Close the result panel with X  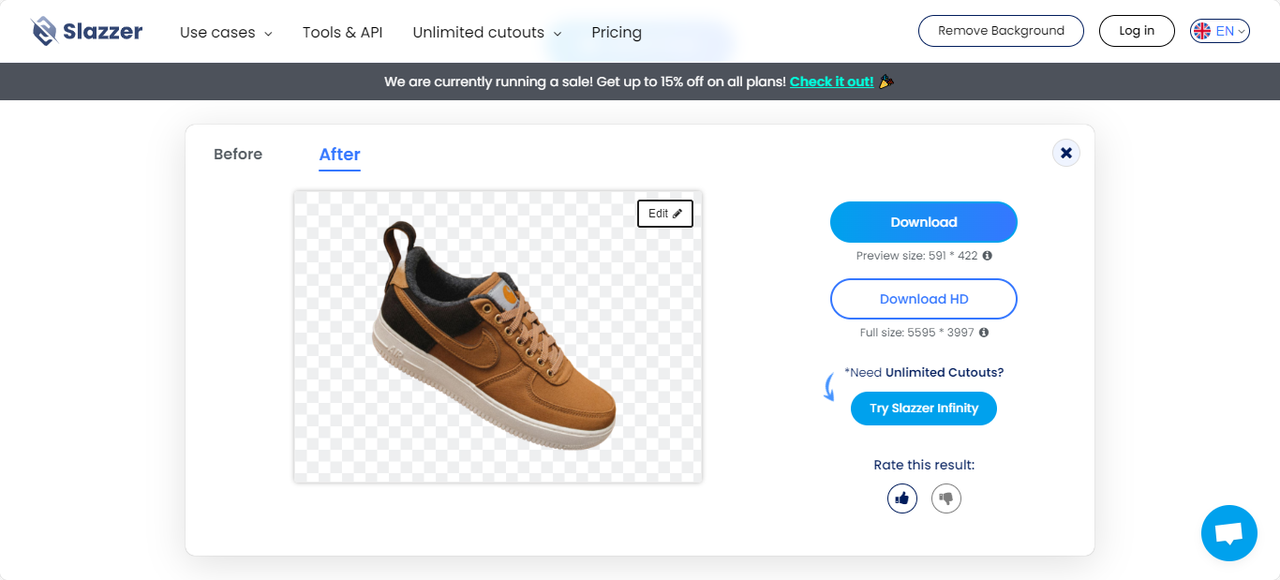[x=1066, y=153]
